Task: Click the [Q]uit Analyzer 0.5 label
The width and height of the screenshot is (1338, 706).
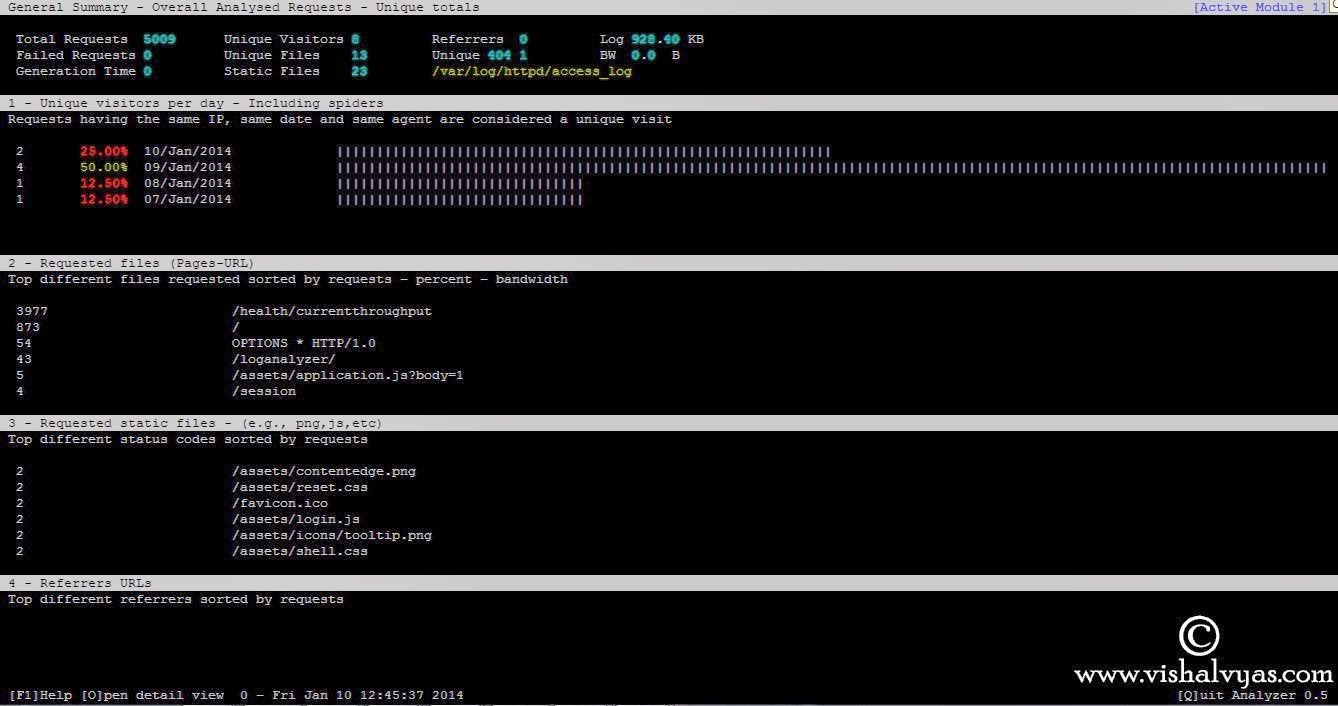Action: point(1253,695)
